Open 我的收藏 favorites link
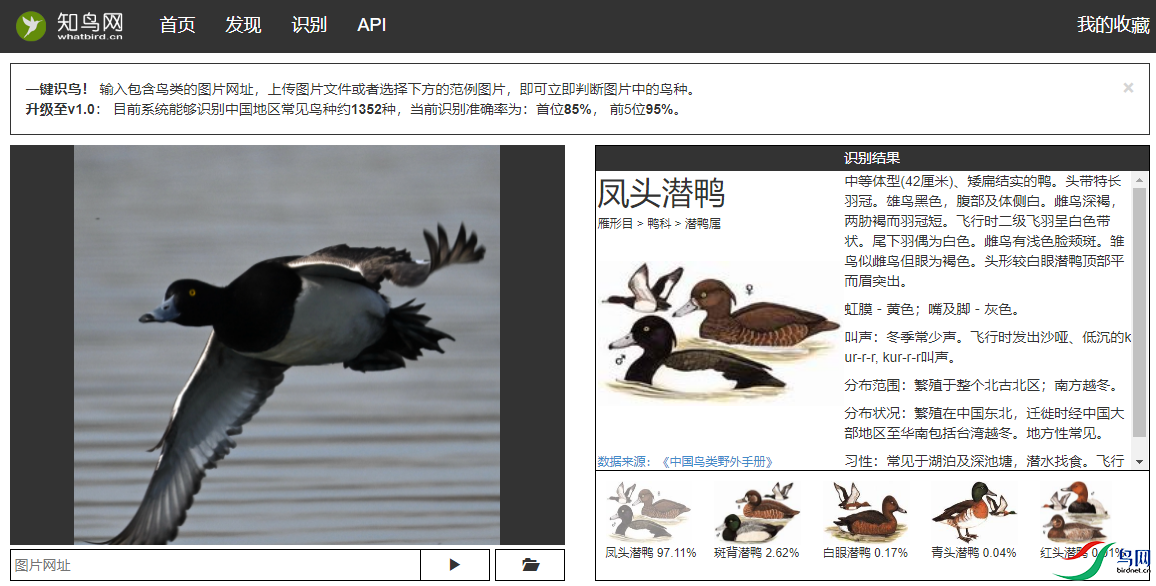This screenshot has width=1156, height=586. [x=1113, y=25]
